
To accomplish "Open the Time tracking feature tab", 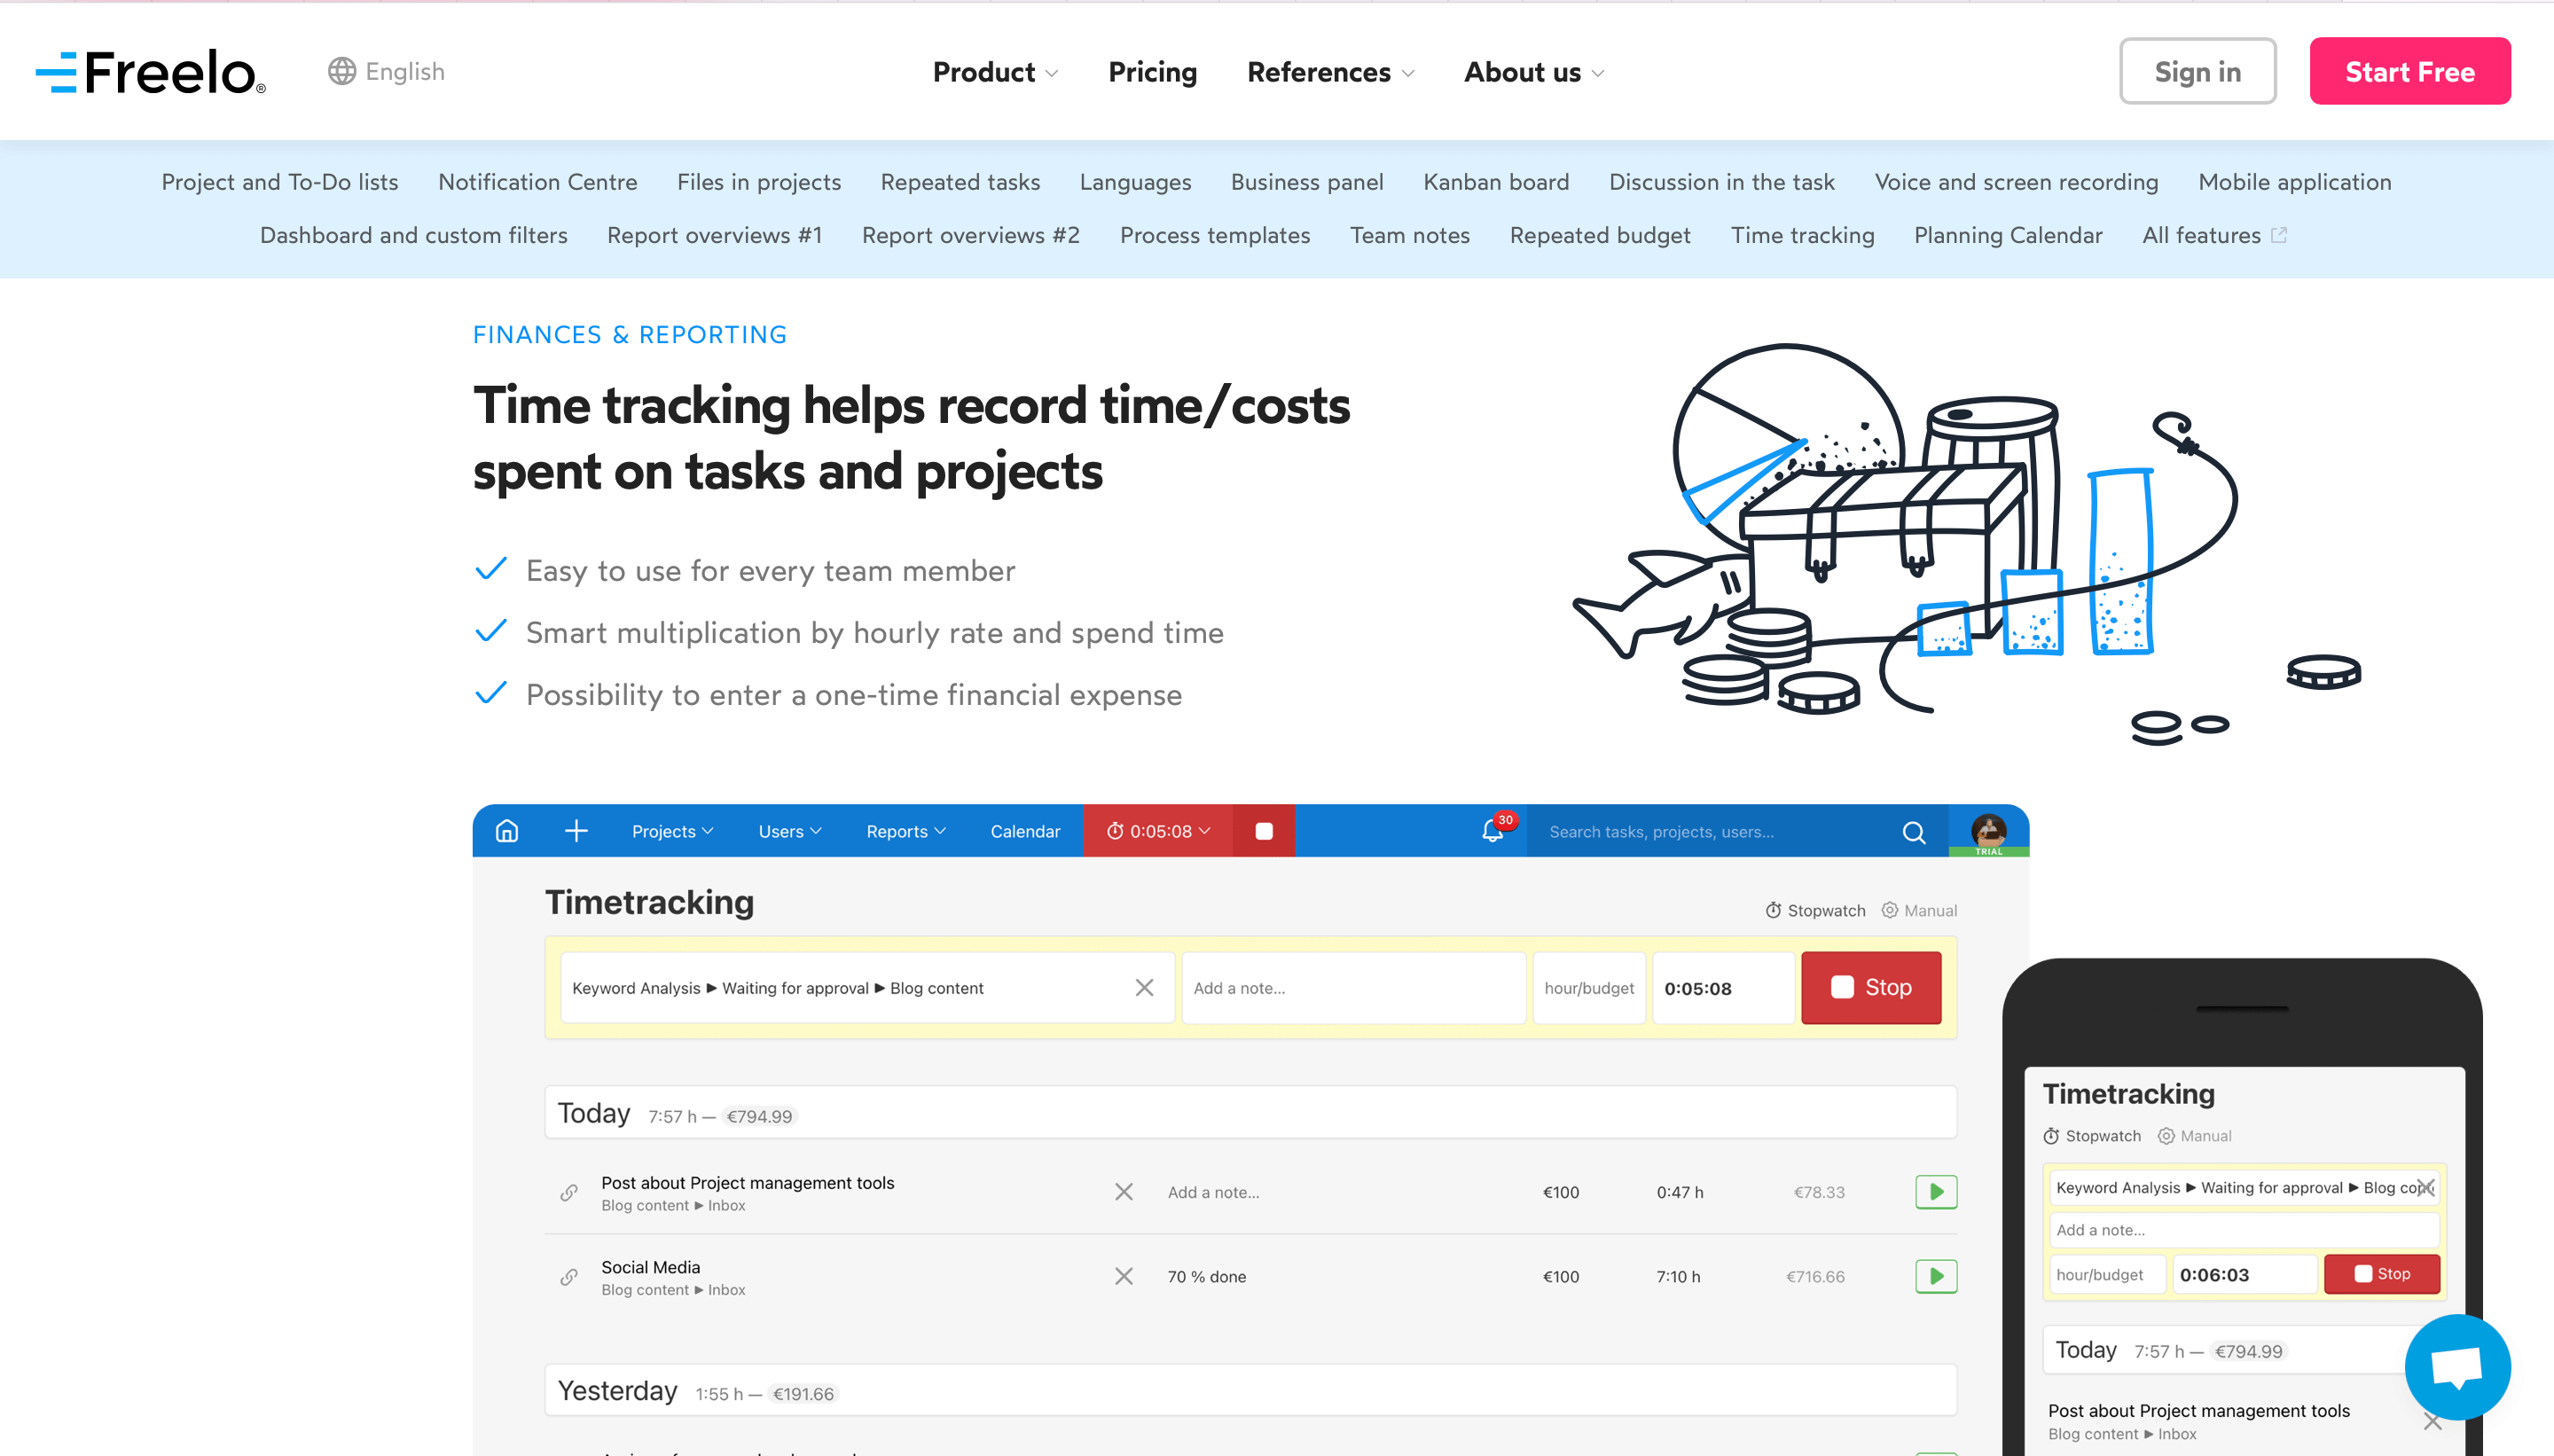I will [x=1803, y=233].
